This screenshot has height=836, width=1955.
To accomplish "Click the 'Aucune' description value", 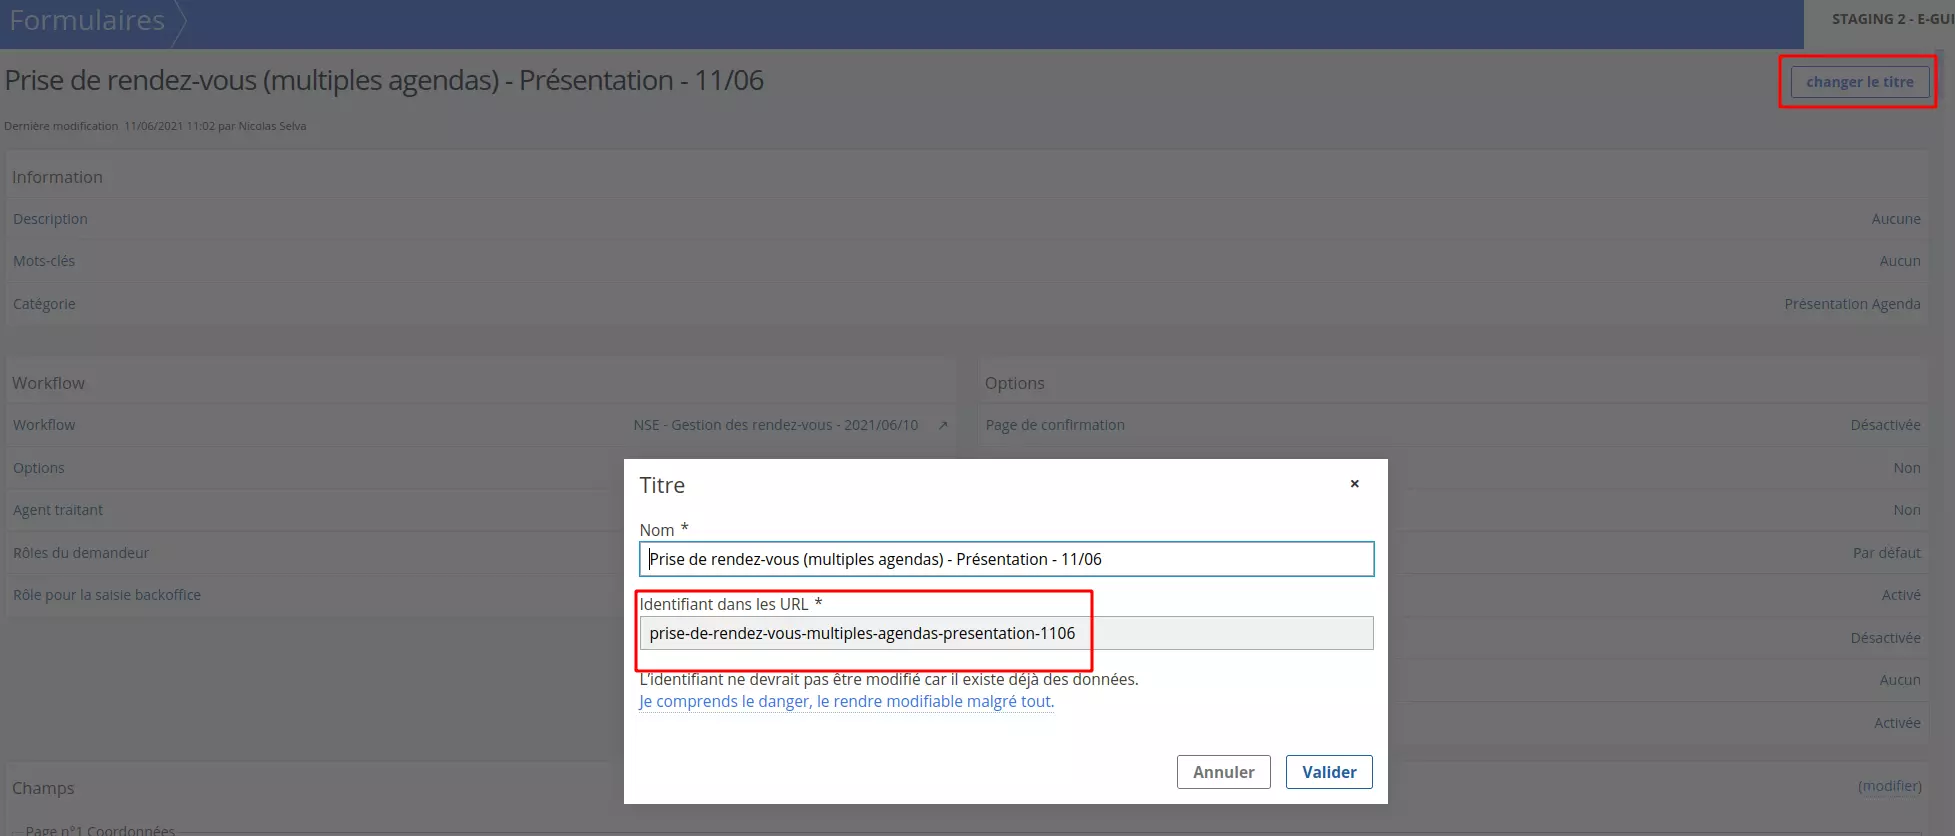I will pyautogui.click(x=1896, y=219).
